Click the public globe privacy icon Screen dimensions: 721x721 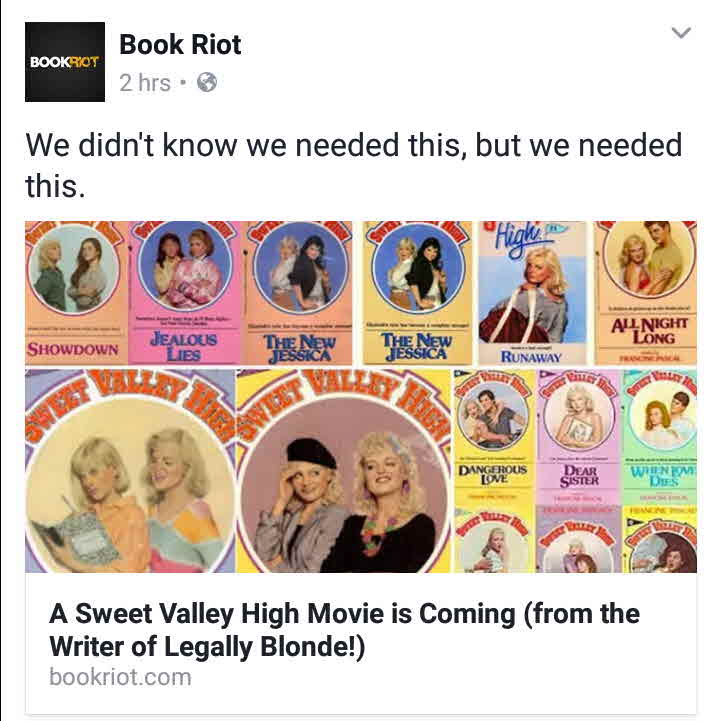(207, 83)
